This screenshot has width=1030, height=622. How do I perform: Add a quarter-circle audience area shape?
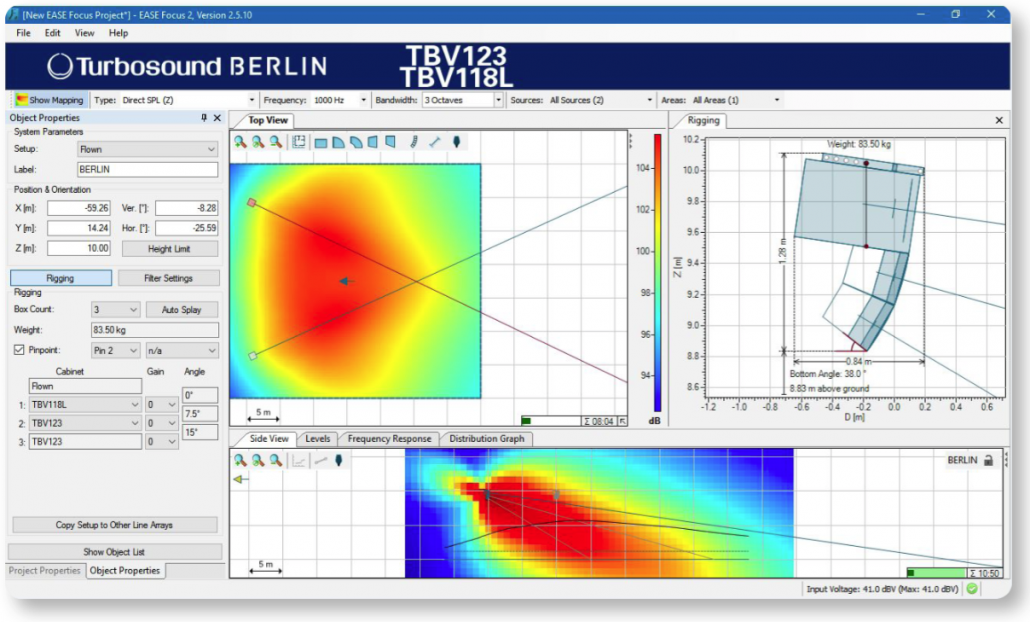click(338, 143)
